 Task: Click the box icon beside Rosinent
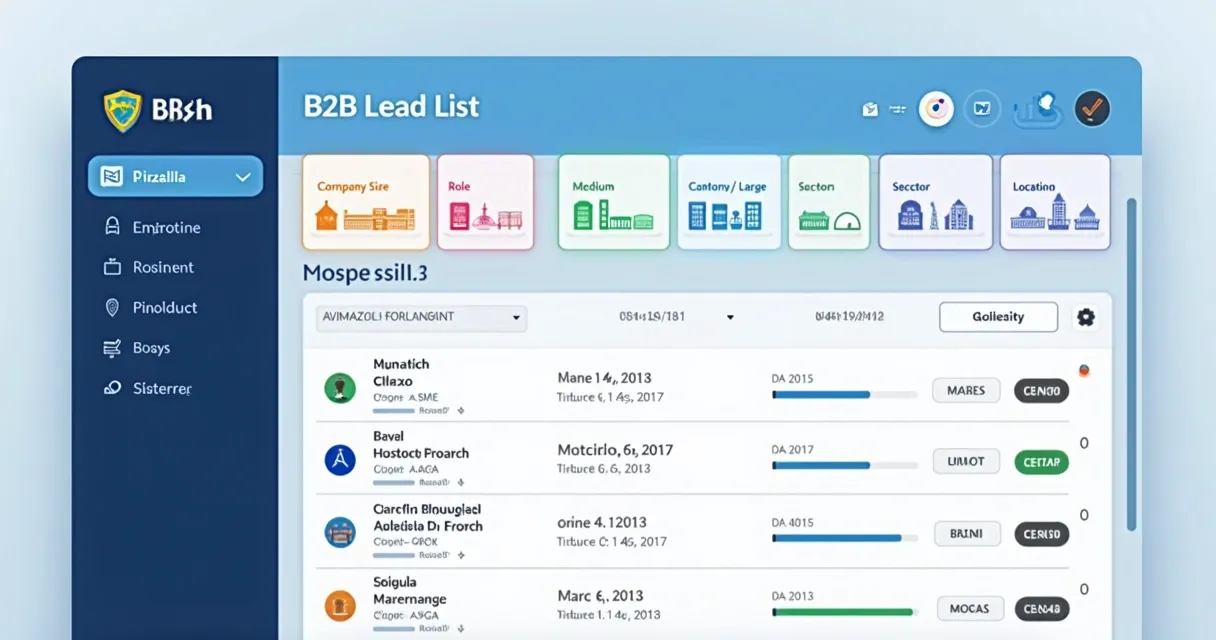point(112,267)
